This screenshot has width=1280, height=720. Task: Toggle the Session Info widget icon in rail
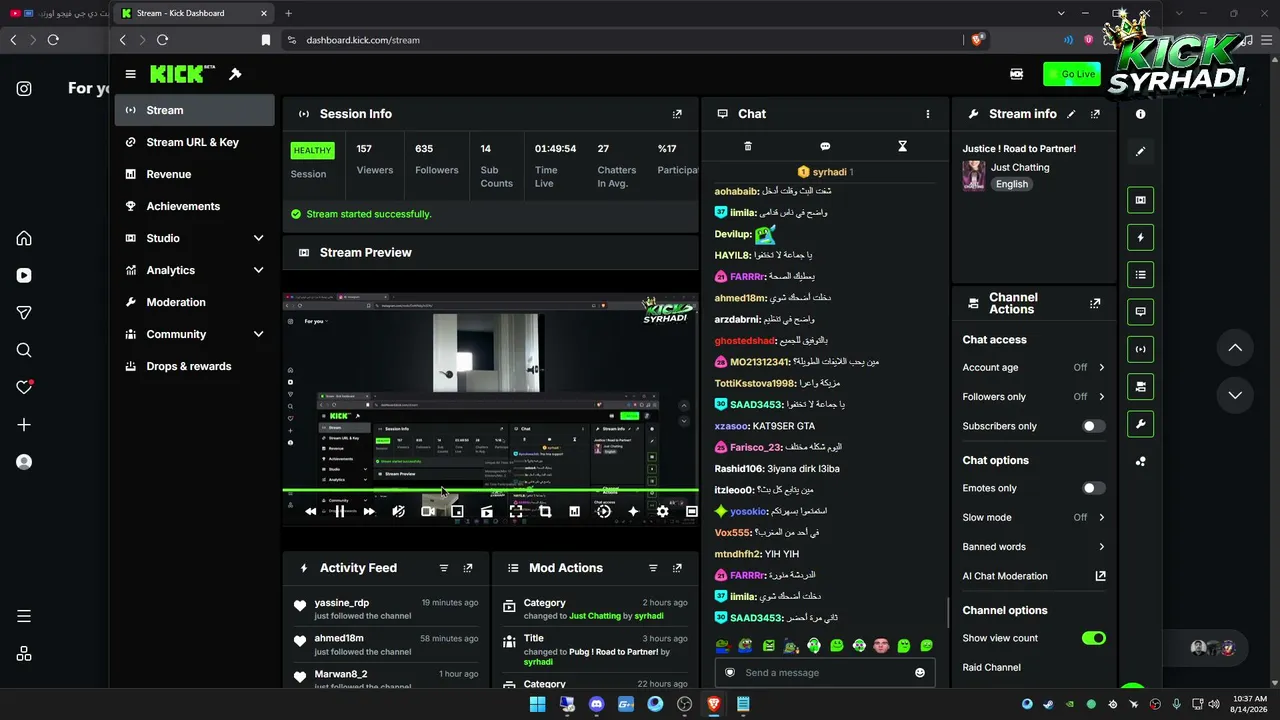[1140, 349]
